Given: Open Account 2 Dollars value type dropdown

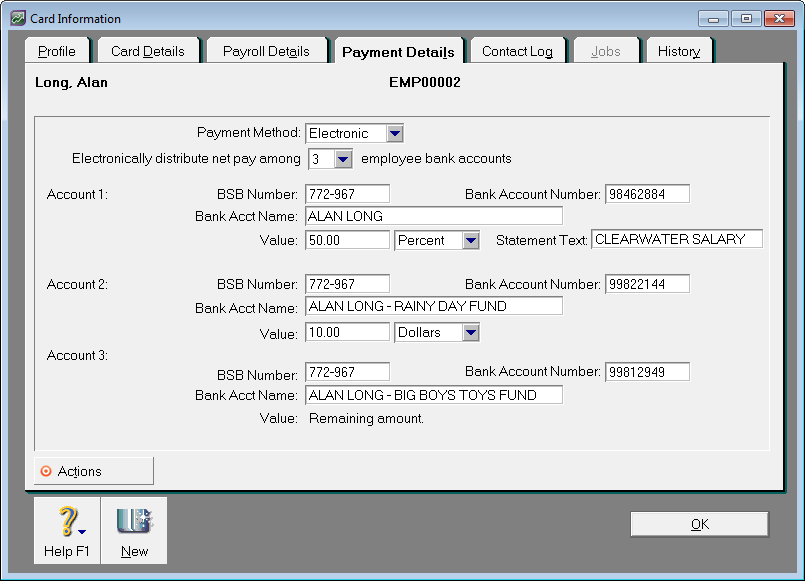Looking at the screenshot, I should [x=470, y=332].
